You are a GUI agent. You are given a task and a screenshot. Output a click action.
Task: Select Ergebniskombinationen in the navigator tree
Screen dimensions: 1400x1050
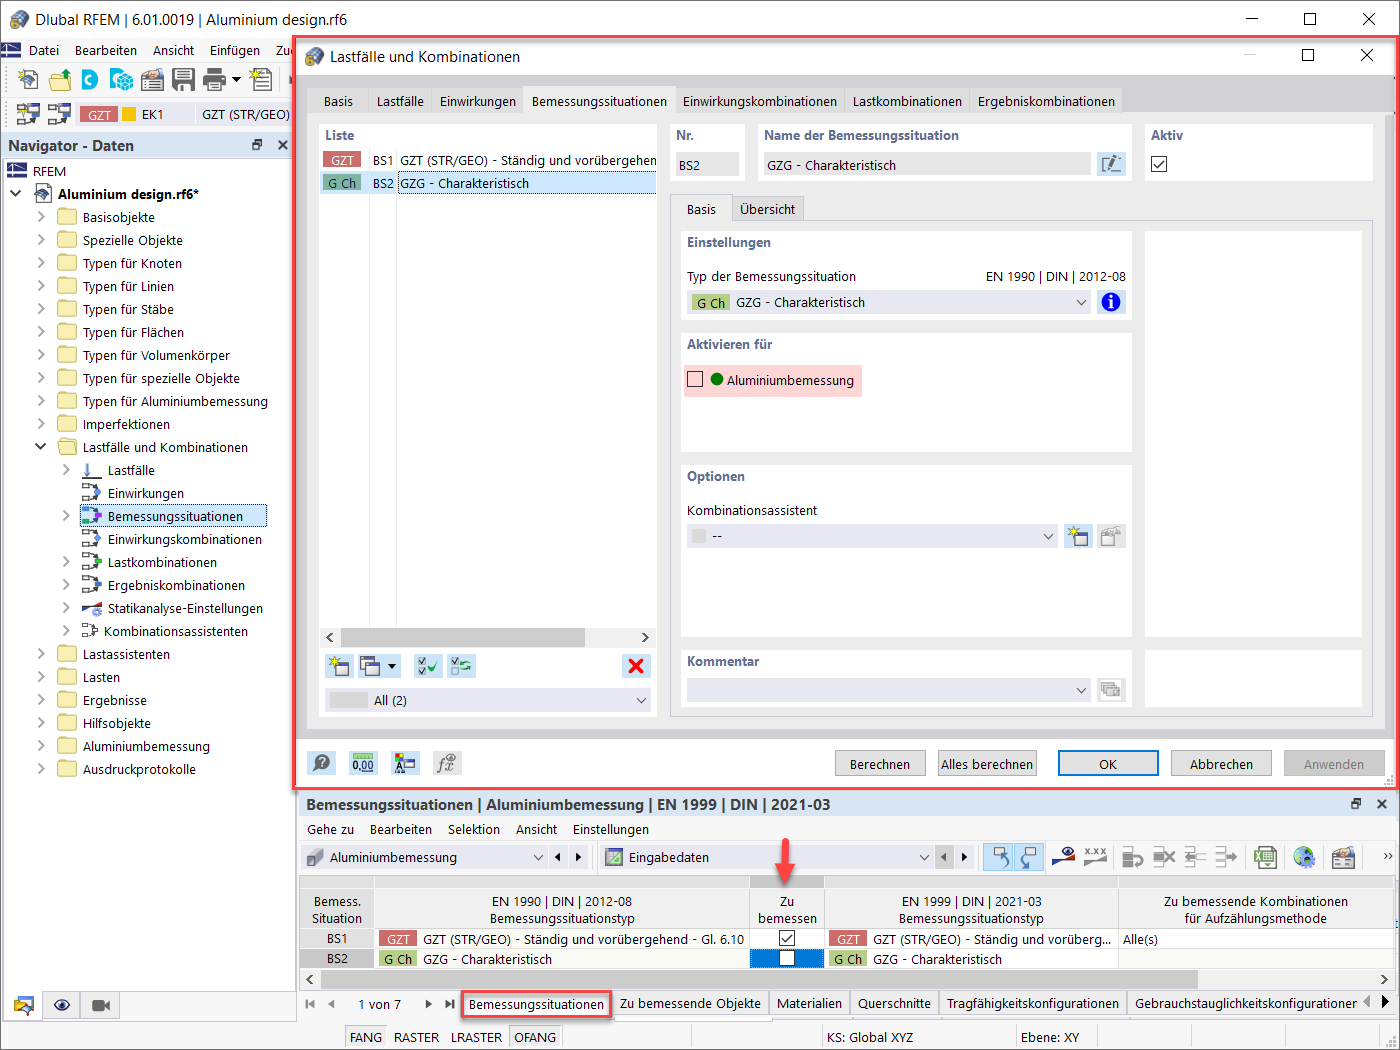point(176,585)
